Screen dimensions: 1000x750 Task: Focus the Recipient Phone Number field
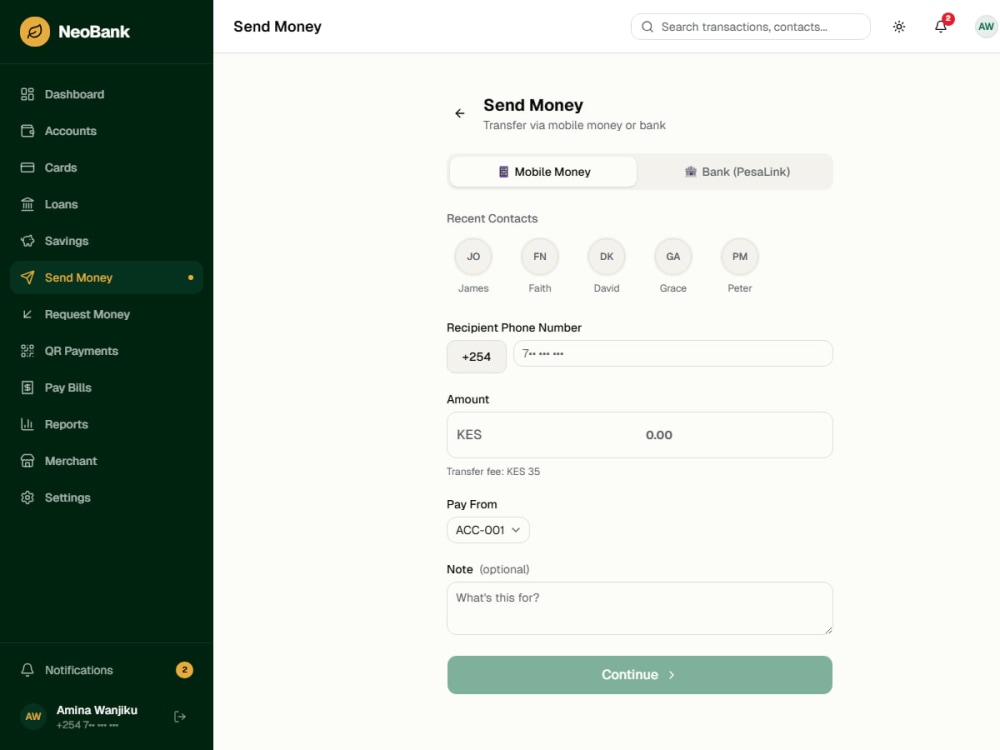click(673, 353)
